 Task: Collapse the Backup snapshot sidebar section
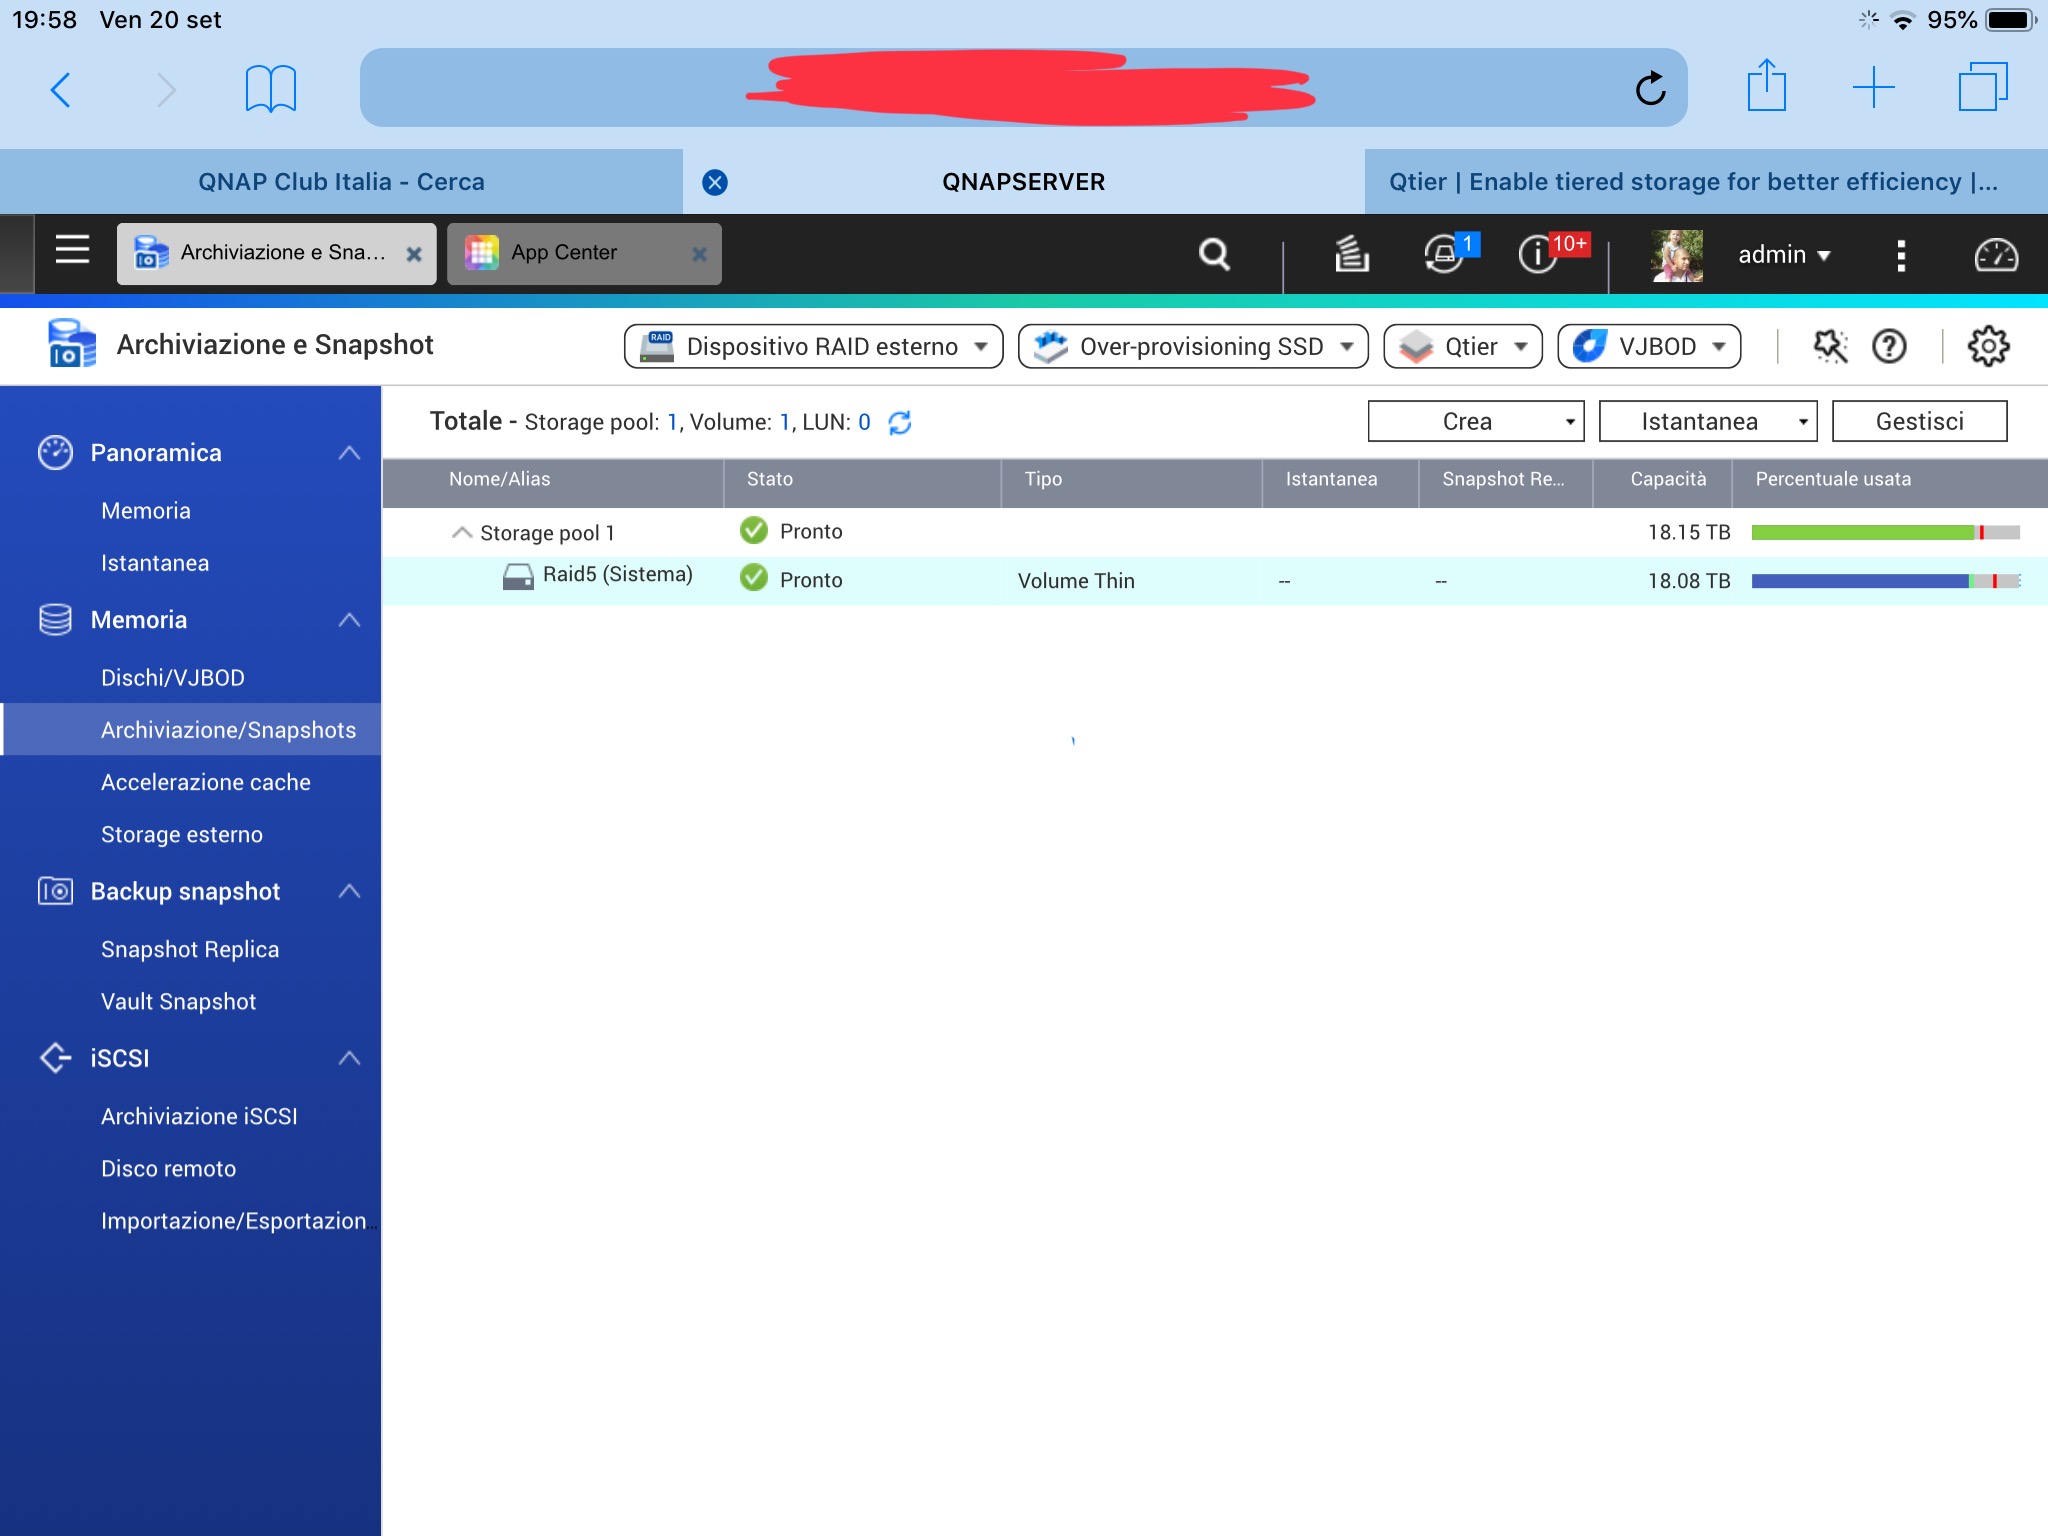349,891
